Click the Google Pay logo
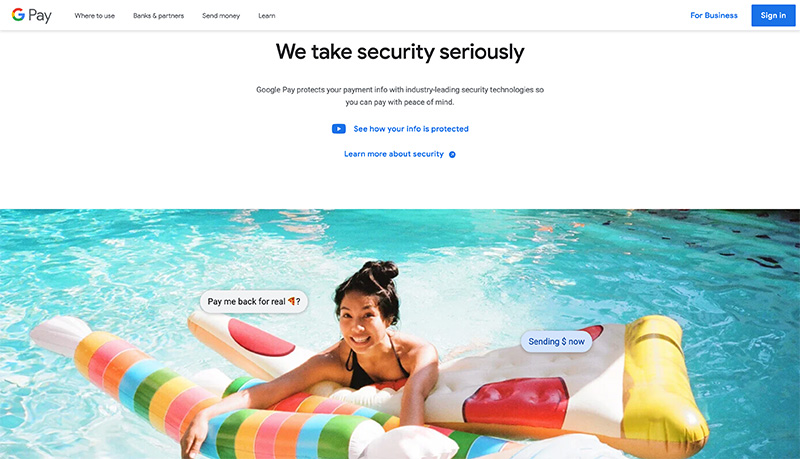This screenshot has height=459, width=800. click(32, 15)
